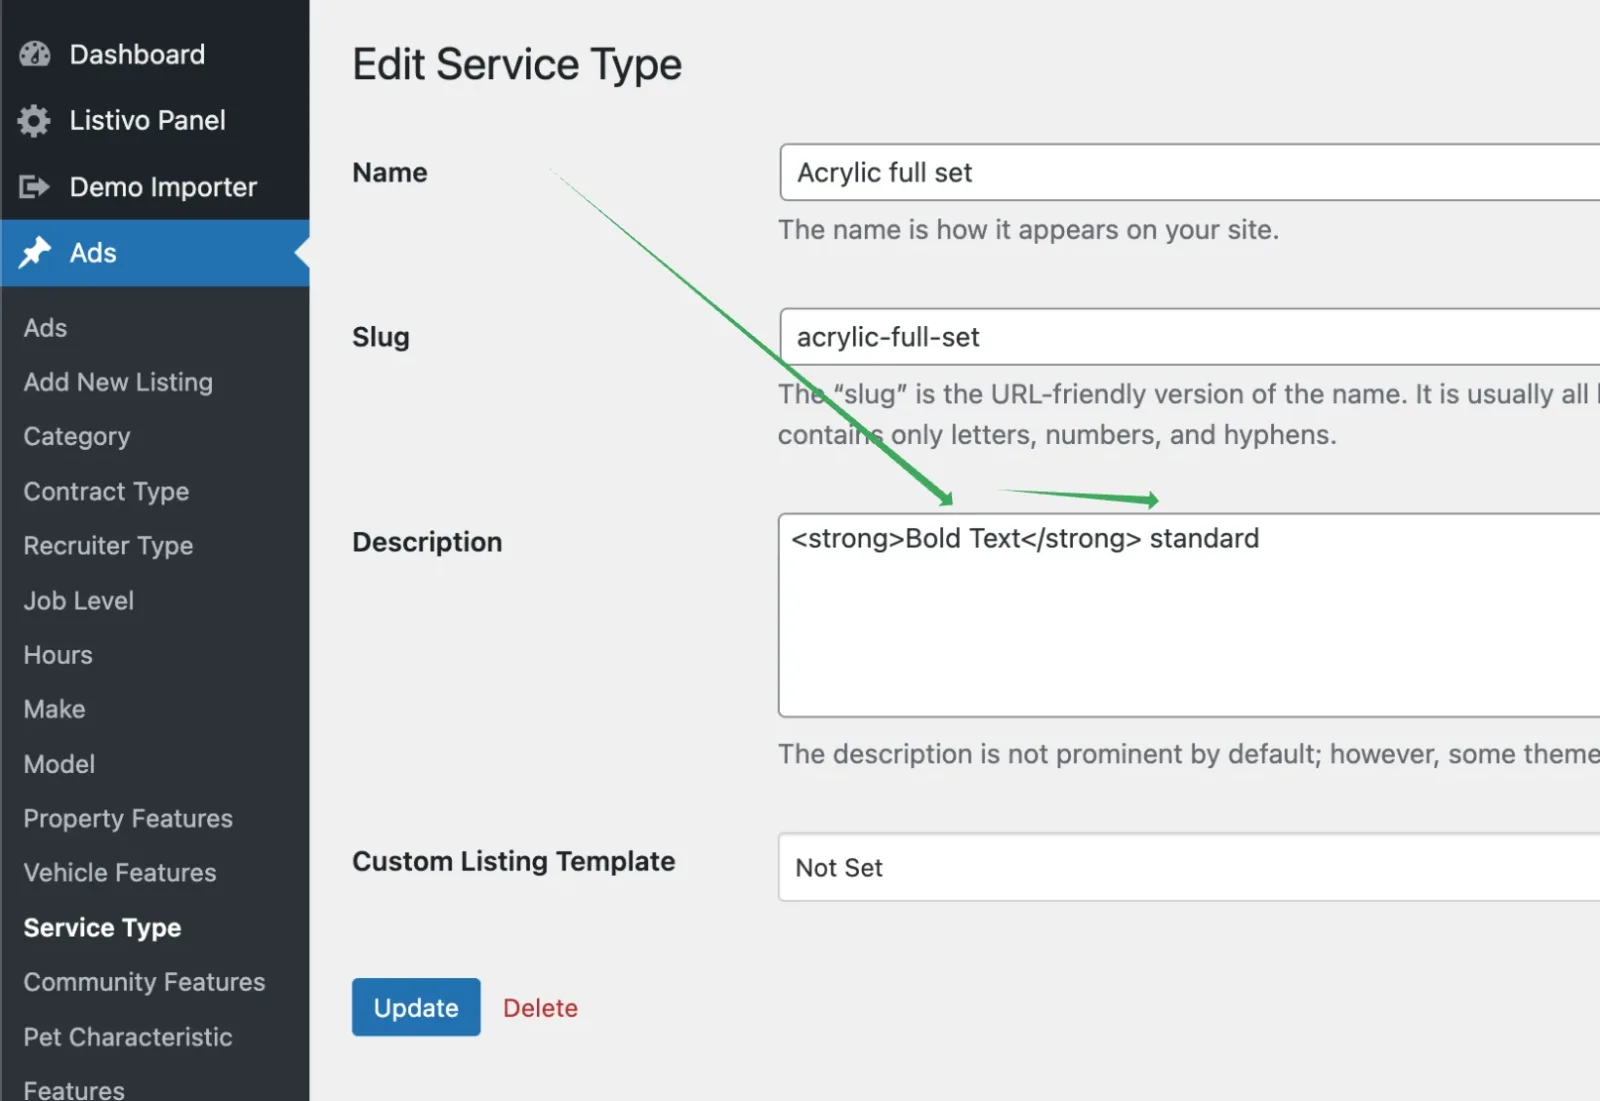Choose Add New Listing
The height and width of the screenshot is (1101, 1600).
point(118,382)
